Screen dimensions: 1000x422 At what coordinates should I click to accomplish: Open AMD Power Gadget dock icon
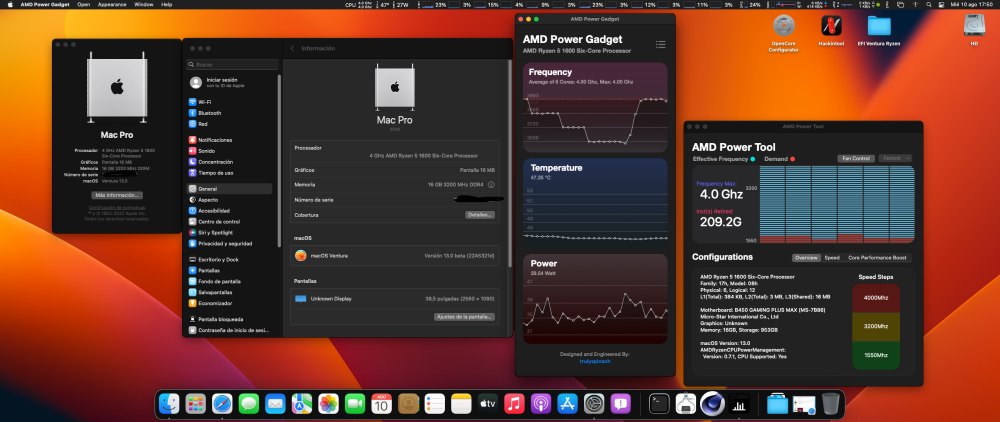(739, 404)
